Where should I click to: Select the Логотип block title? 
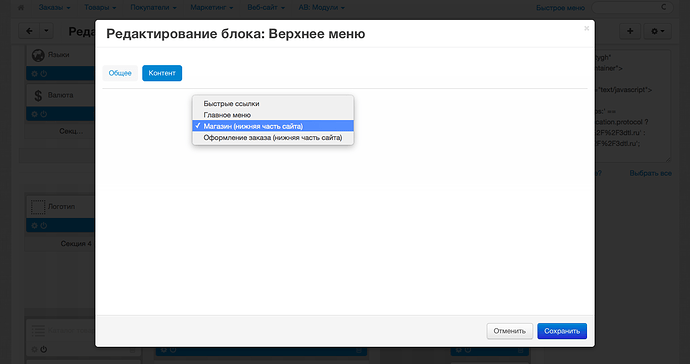[x=61, y=206]
